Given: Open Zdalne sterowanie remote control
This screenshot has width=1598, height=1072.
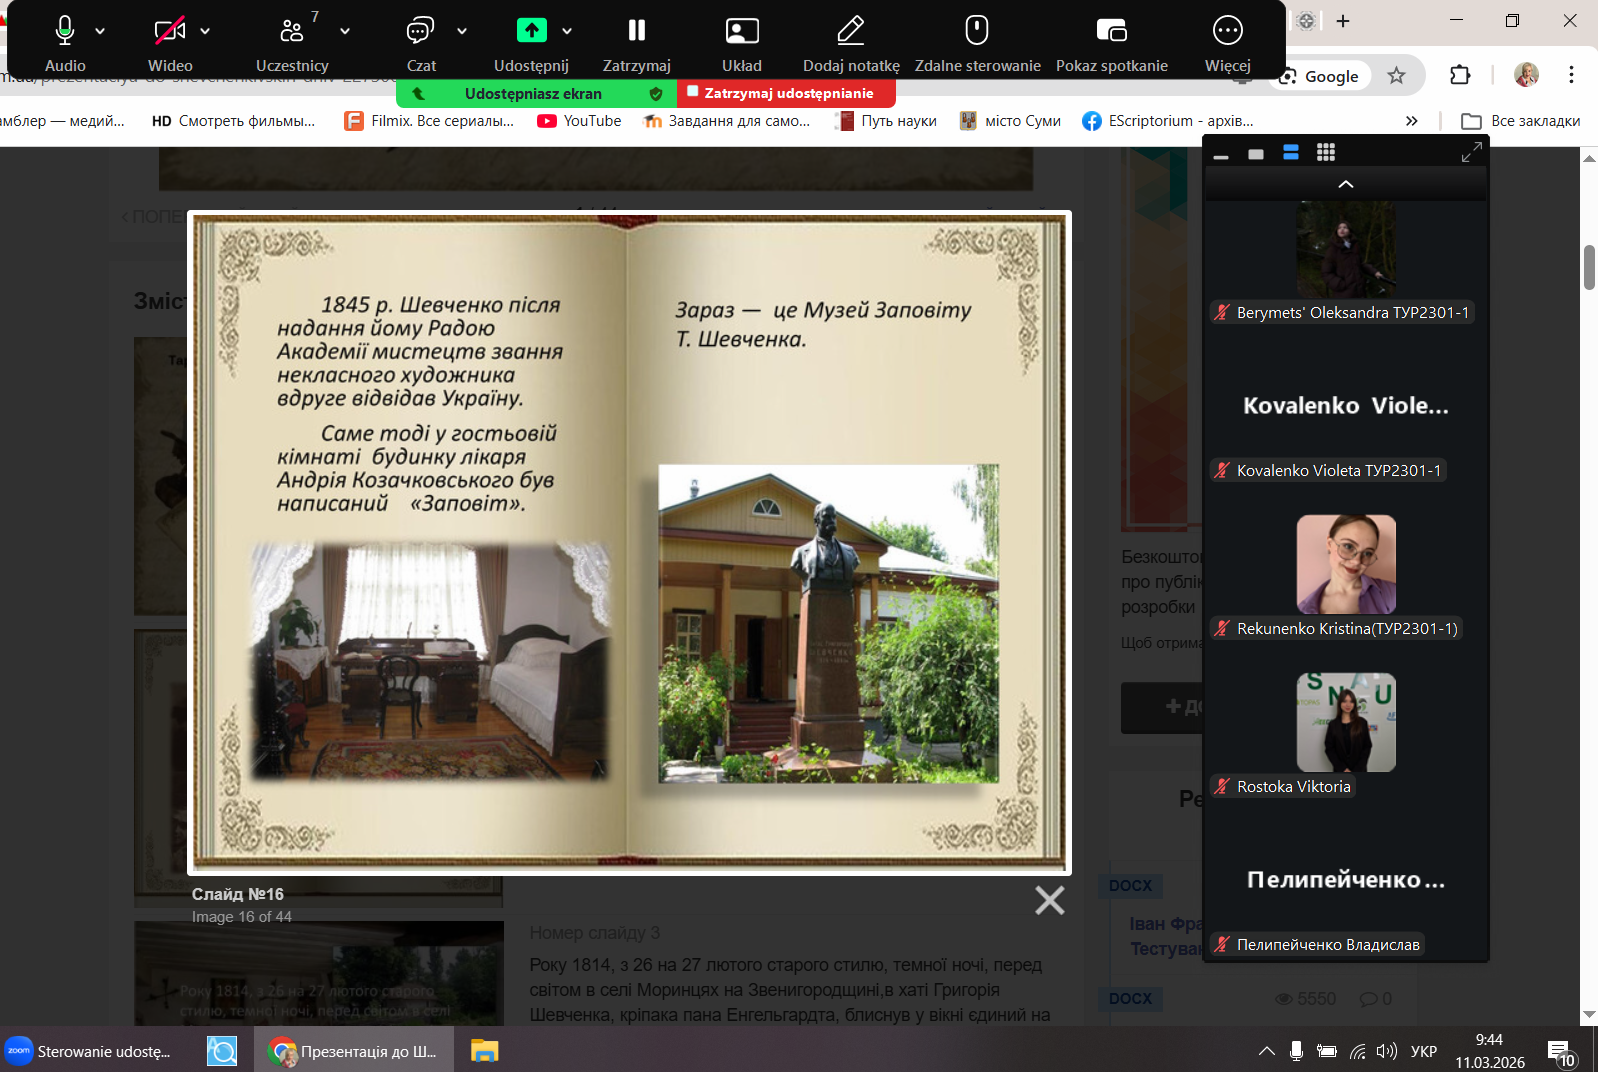Looking at the screenshot, I should (x=977, y=32).
